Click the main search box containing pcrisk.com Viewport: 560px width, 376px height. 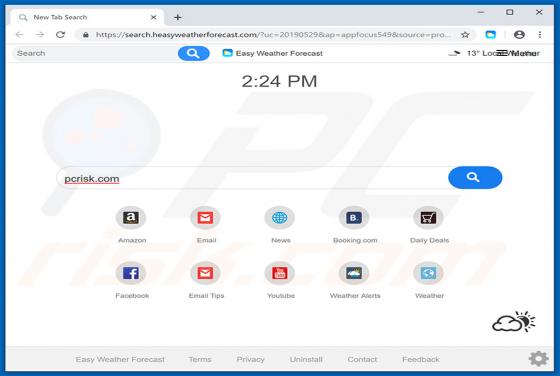pos(252,178)
